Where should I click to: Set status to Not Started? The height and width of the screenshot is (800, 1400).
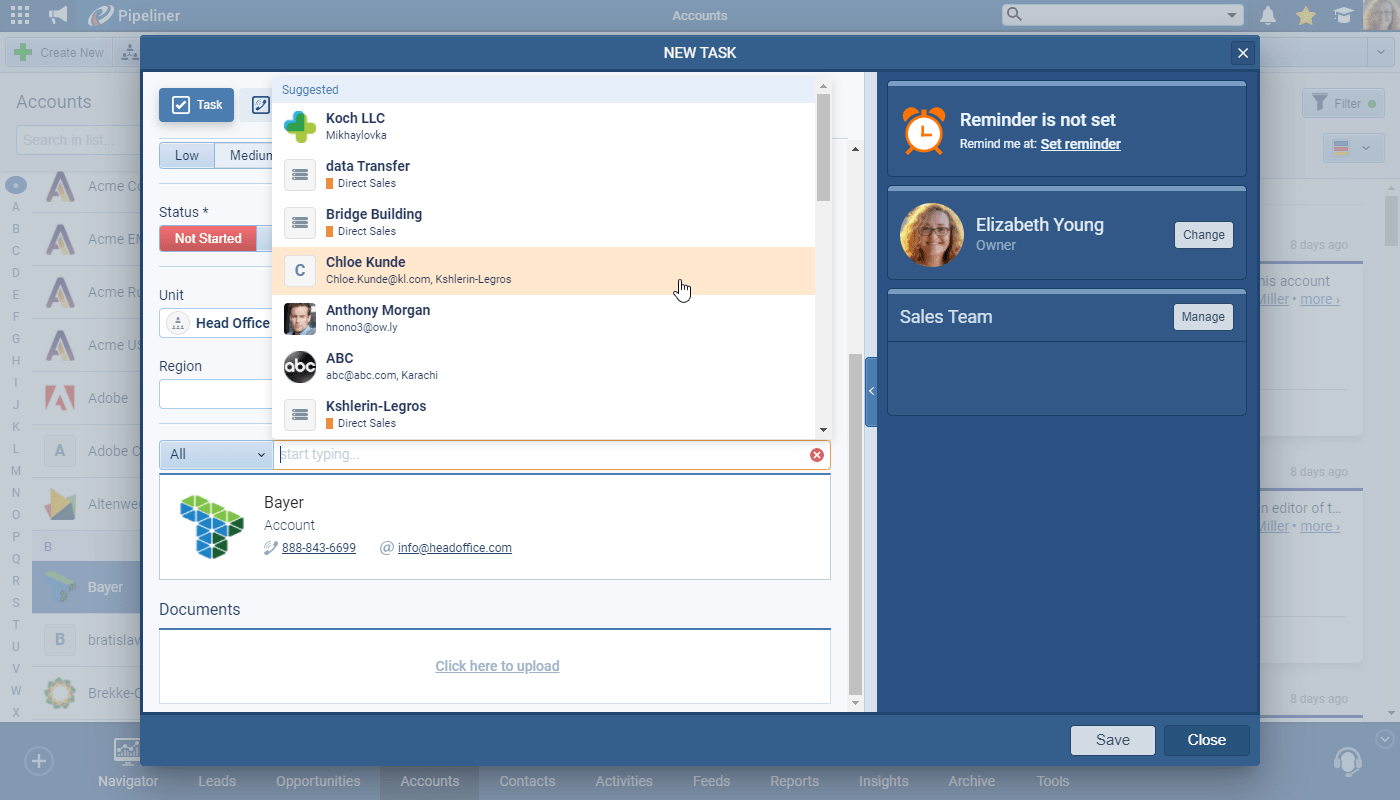click(208, 238)
